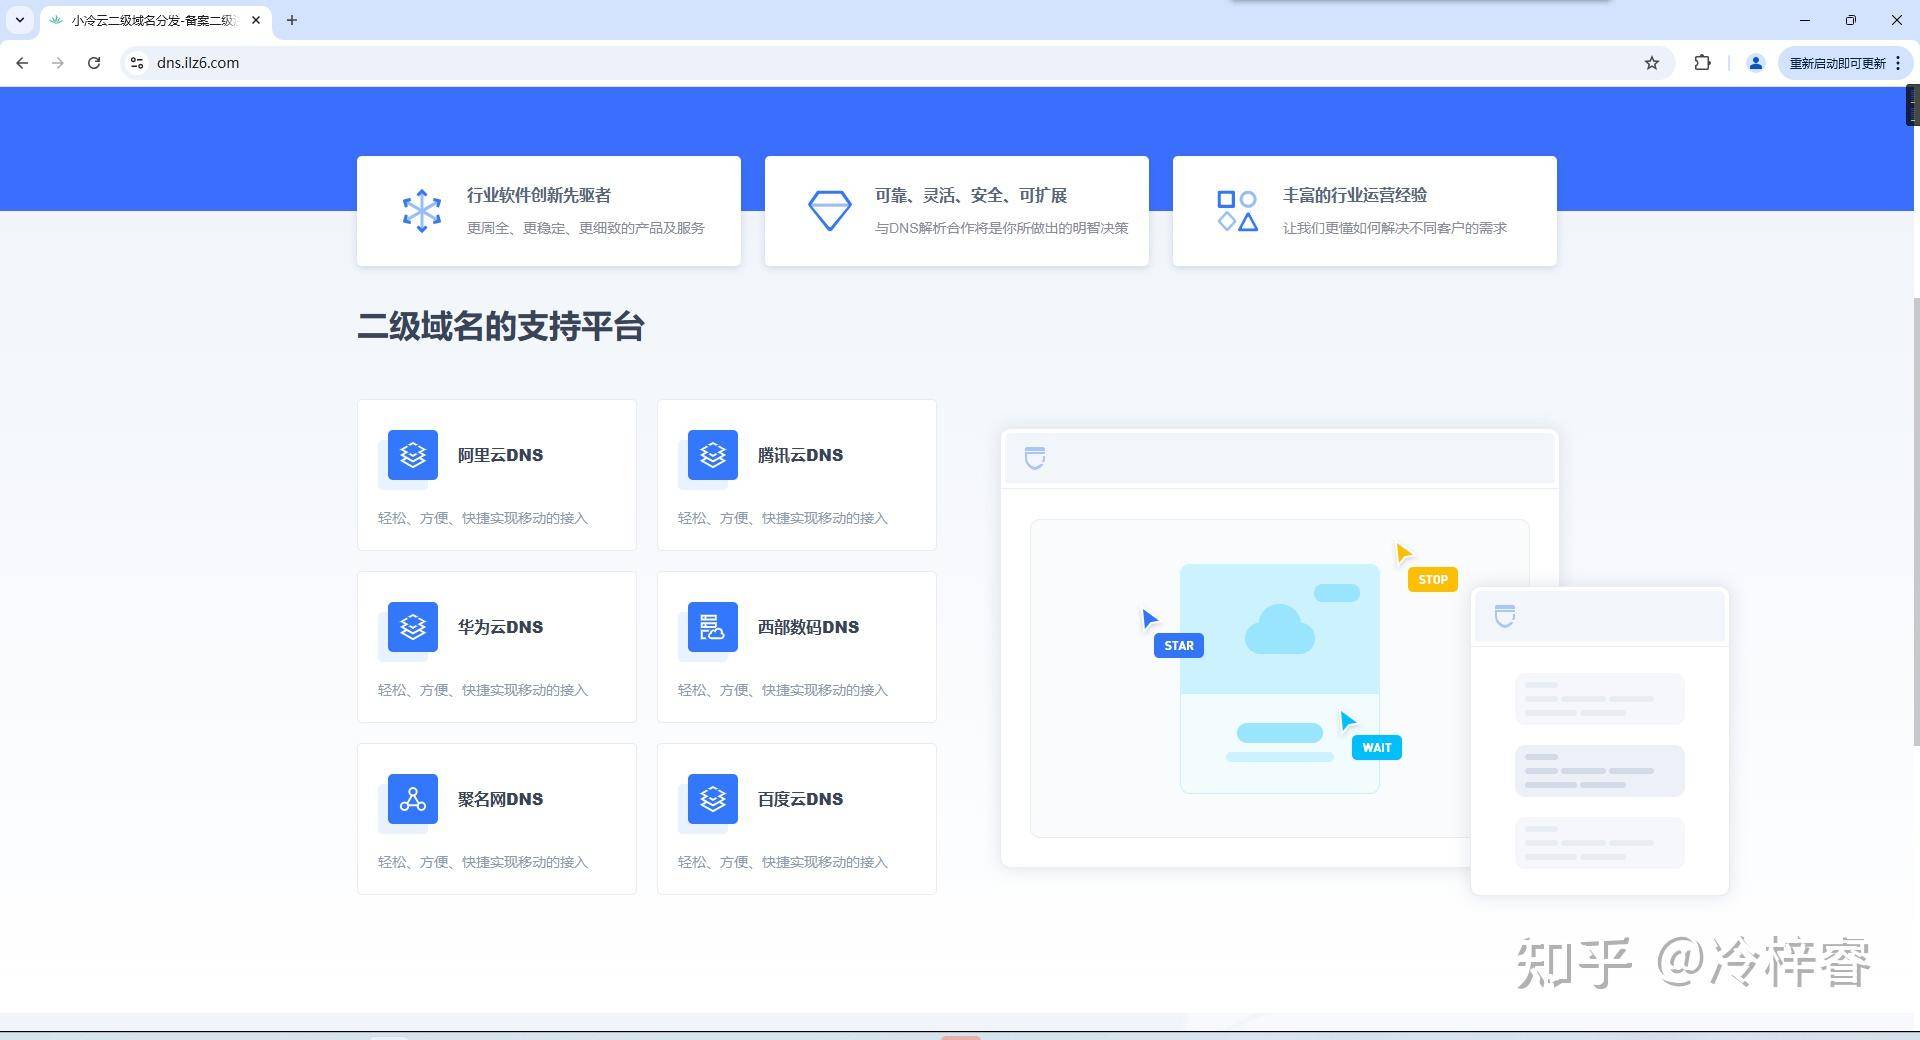Image resolution: width=1920 pixels, height=1040 pixels.
Task: Click the 阿里云DNS layered stack icon
Action: 412,455
